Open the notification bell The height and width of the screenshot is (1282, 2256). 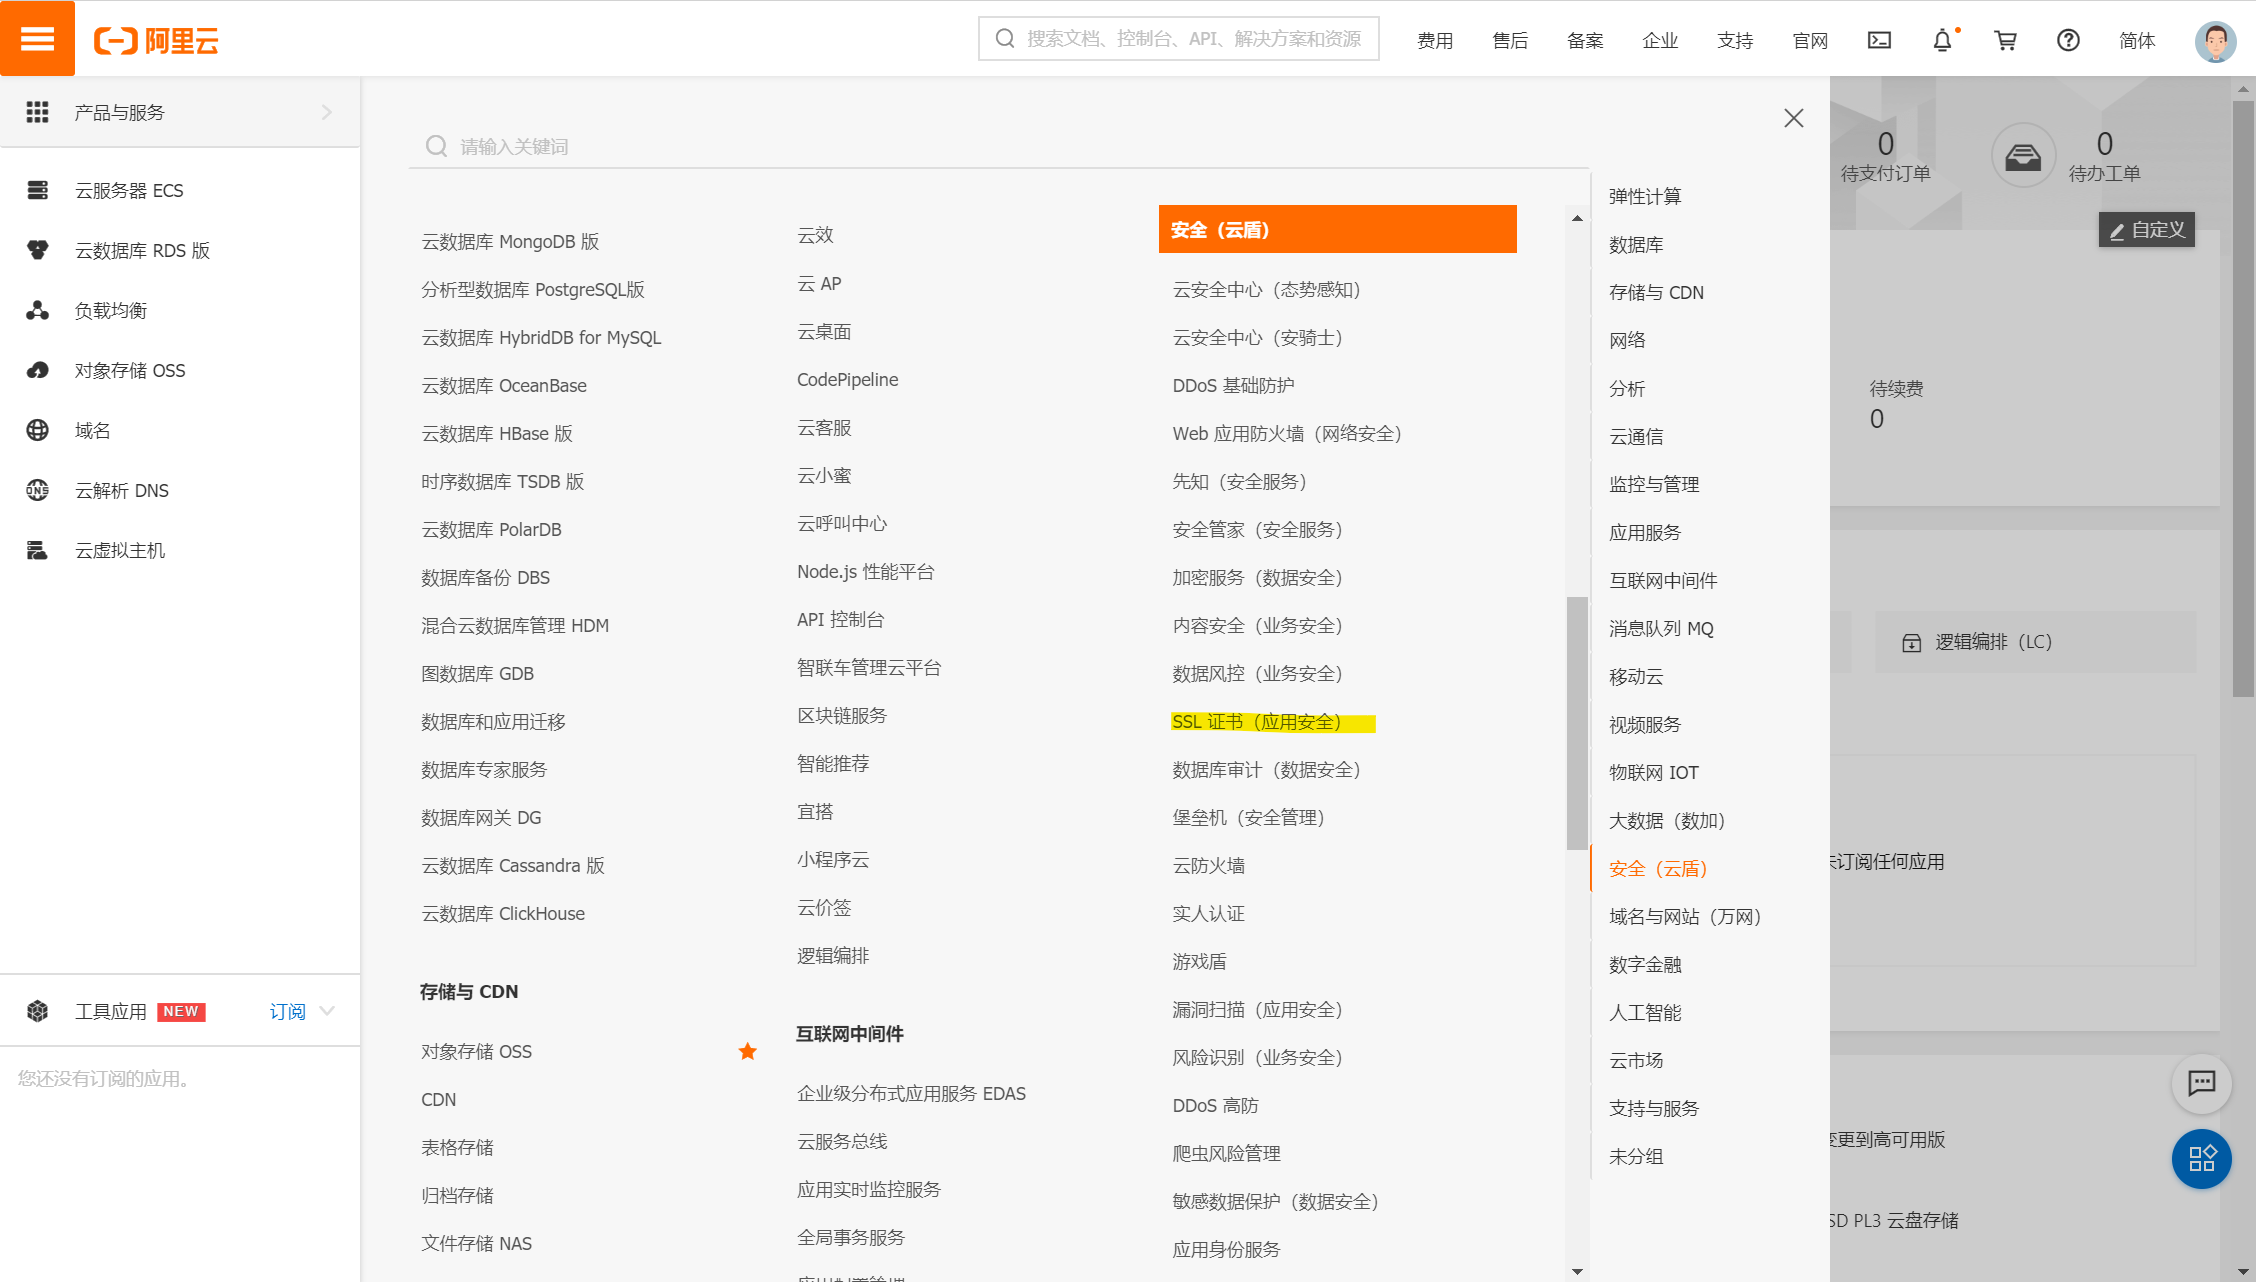[1942, 40]
